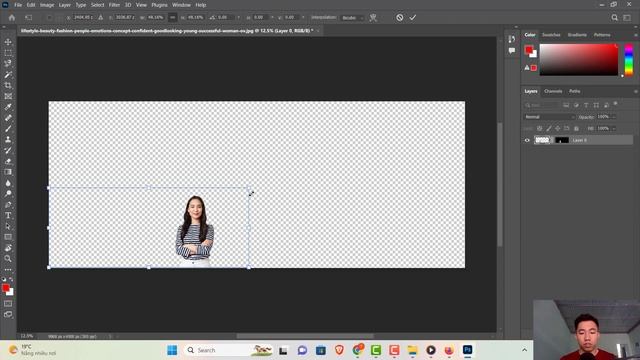The image size is (640, 360).
Task: Select the Zoom tool
Action: coord(8,258)
